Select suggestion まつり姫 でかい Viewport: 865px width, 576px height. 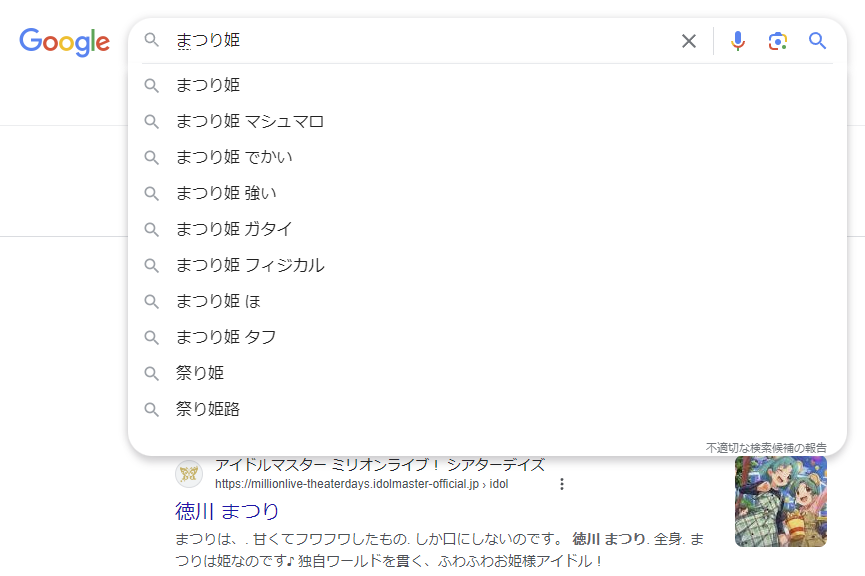(x=487, y=157)
